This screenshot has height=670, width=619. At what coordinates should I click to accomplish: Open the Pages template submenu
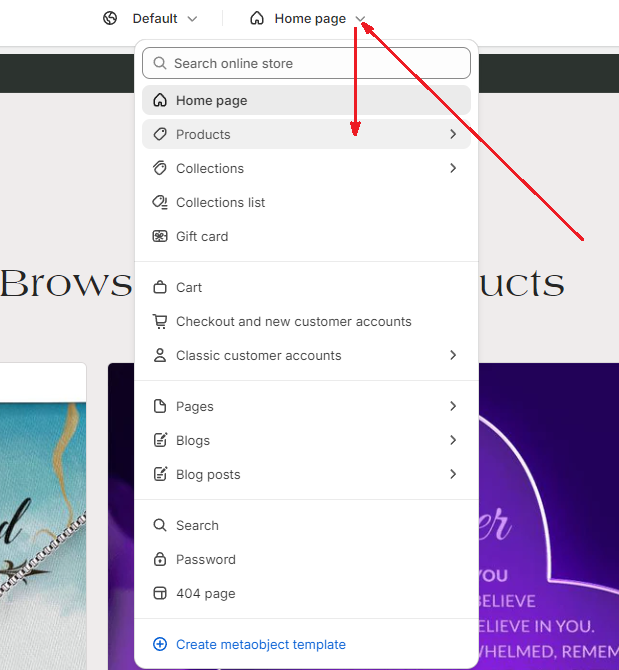point(306,406)
